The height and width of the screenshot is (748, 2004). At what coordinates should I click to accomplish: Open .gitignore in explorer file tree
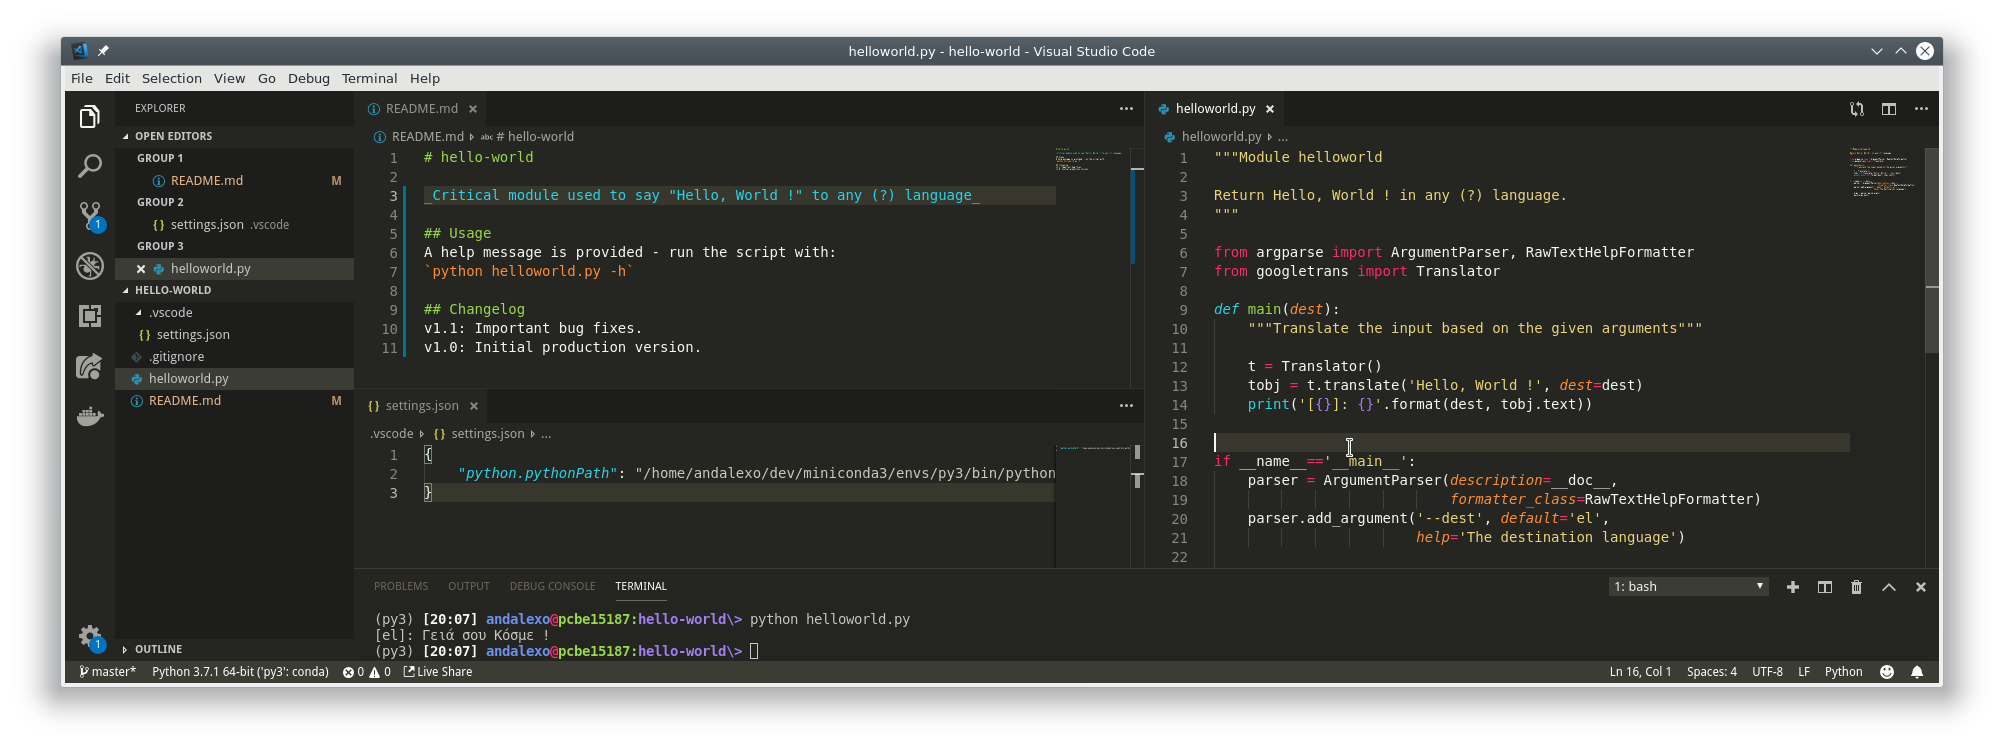(x=235, y=357)
